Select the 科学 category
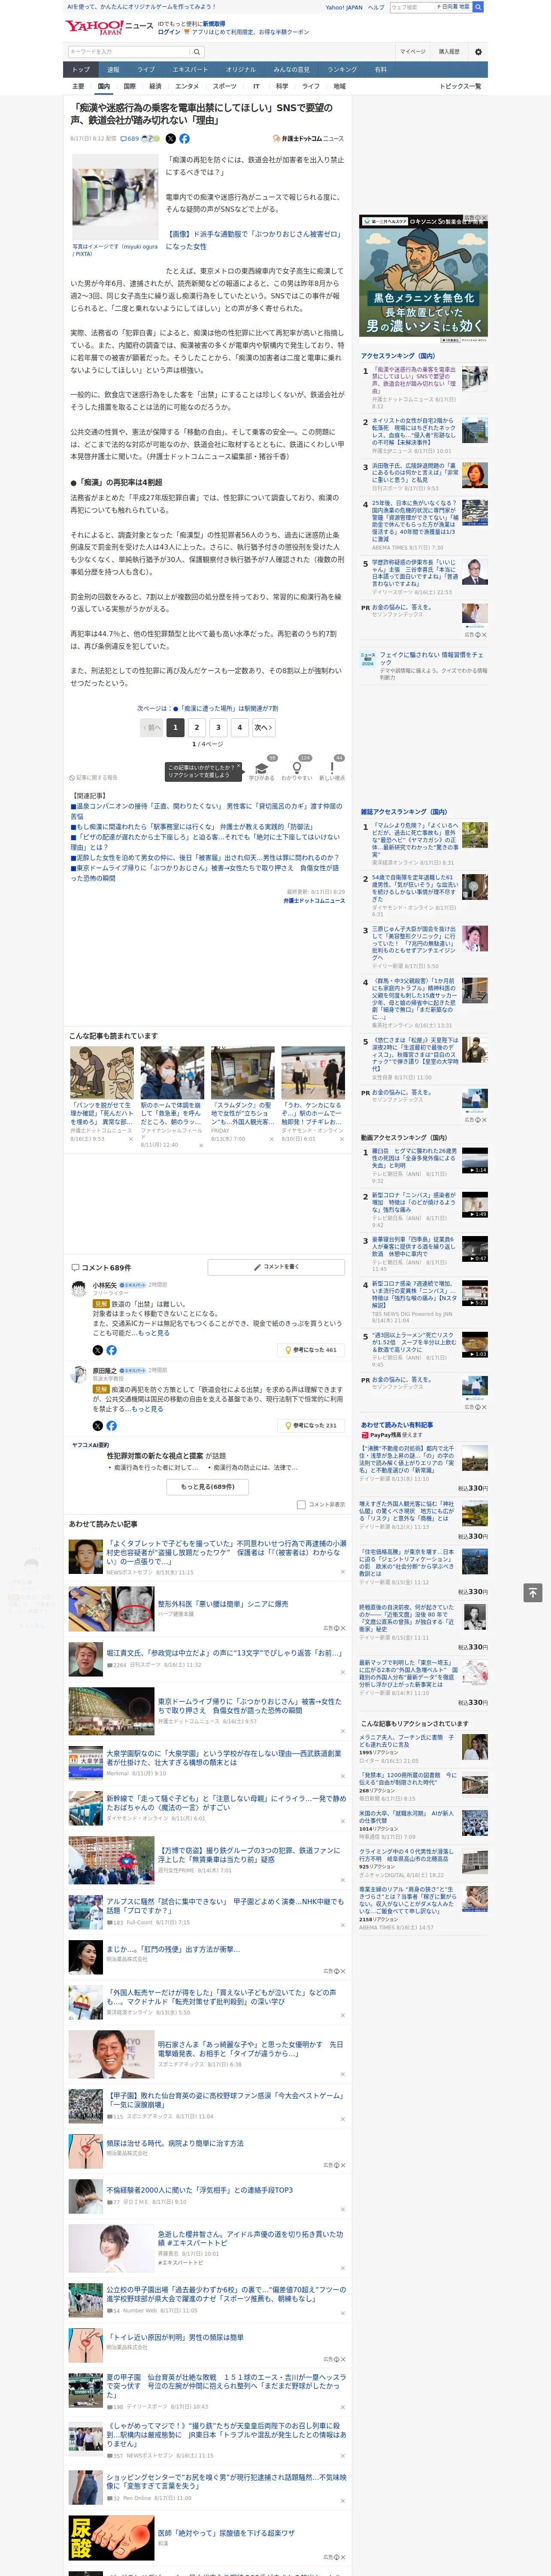 (282, 86)
